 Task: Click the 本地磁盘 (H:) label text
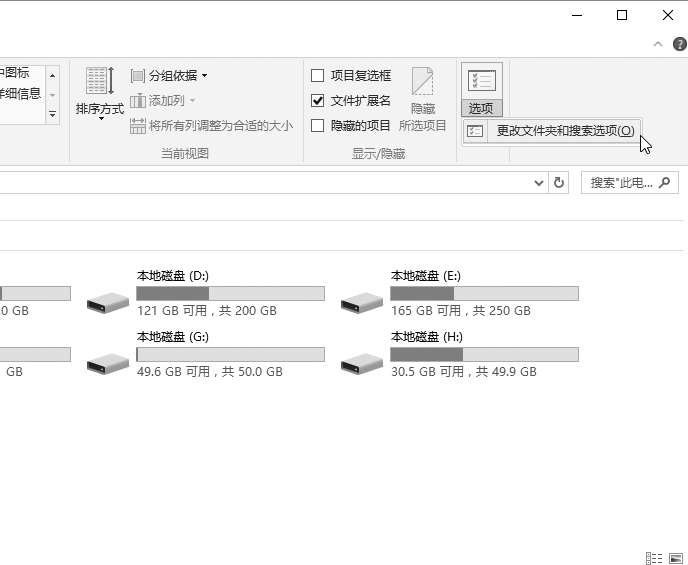[x=427, y=337]
